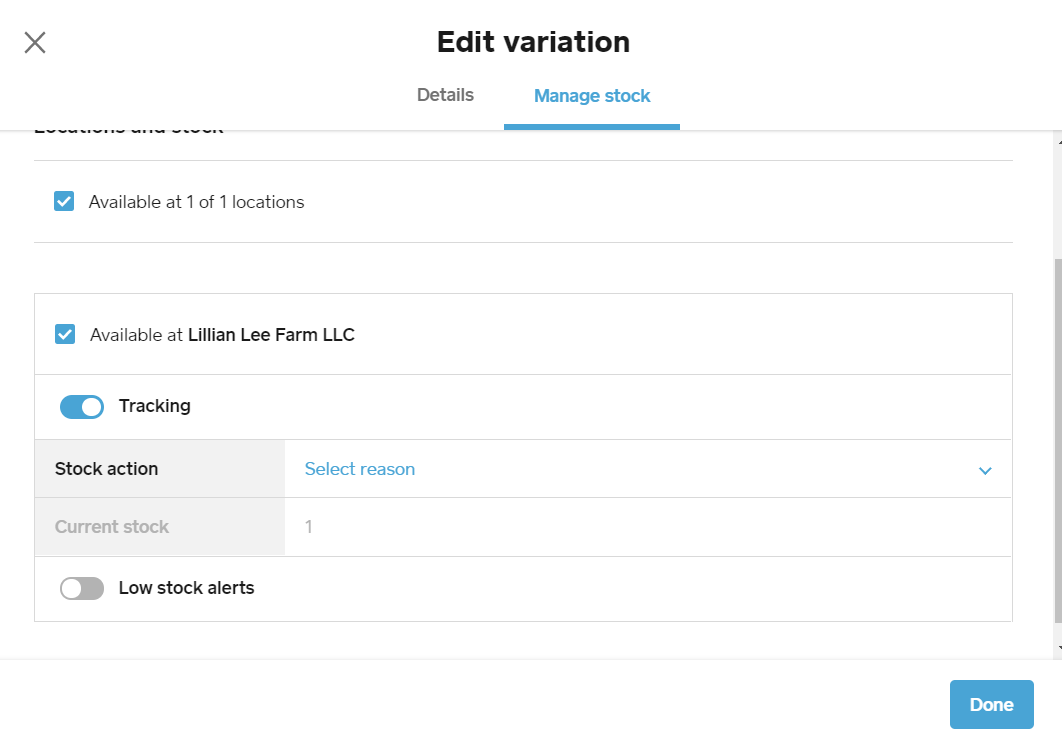
Task: Click the Done button
Action: 991,704
